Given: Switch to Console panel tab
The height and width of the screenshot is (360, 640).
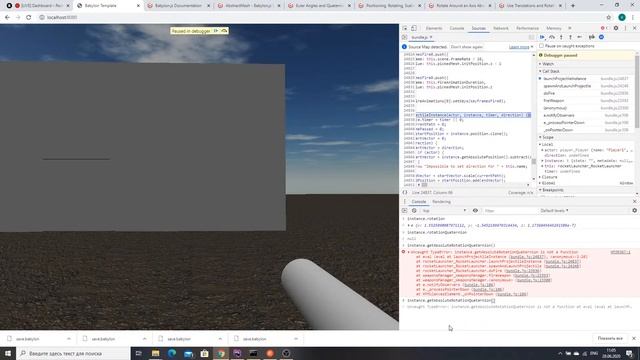Looking at the screenshot, I should pyautogui.click(x=457, y=28).
